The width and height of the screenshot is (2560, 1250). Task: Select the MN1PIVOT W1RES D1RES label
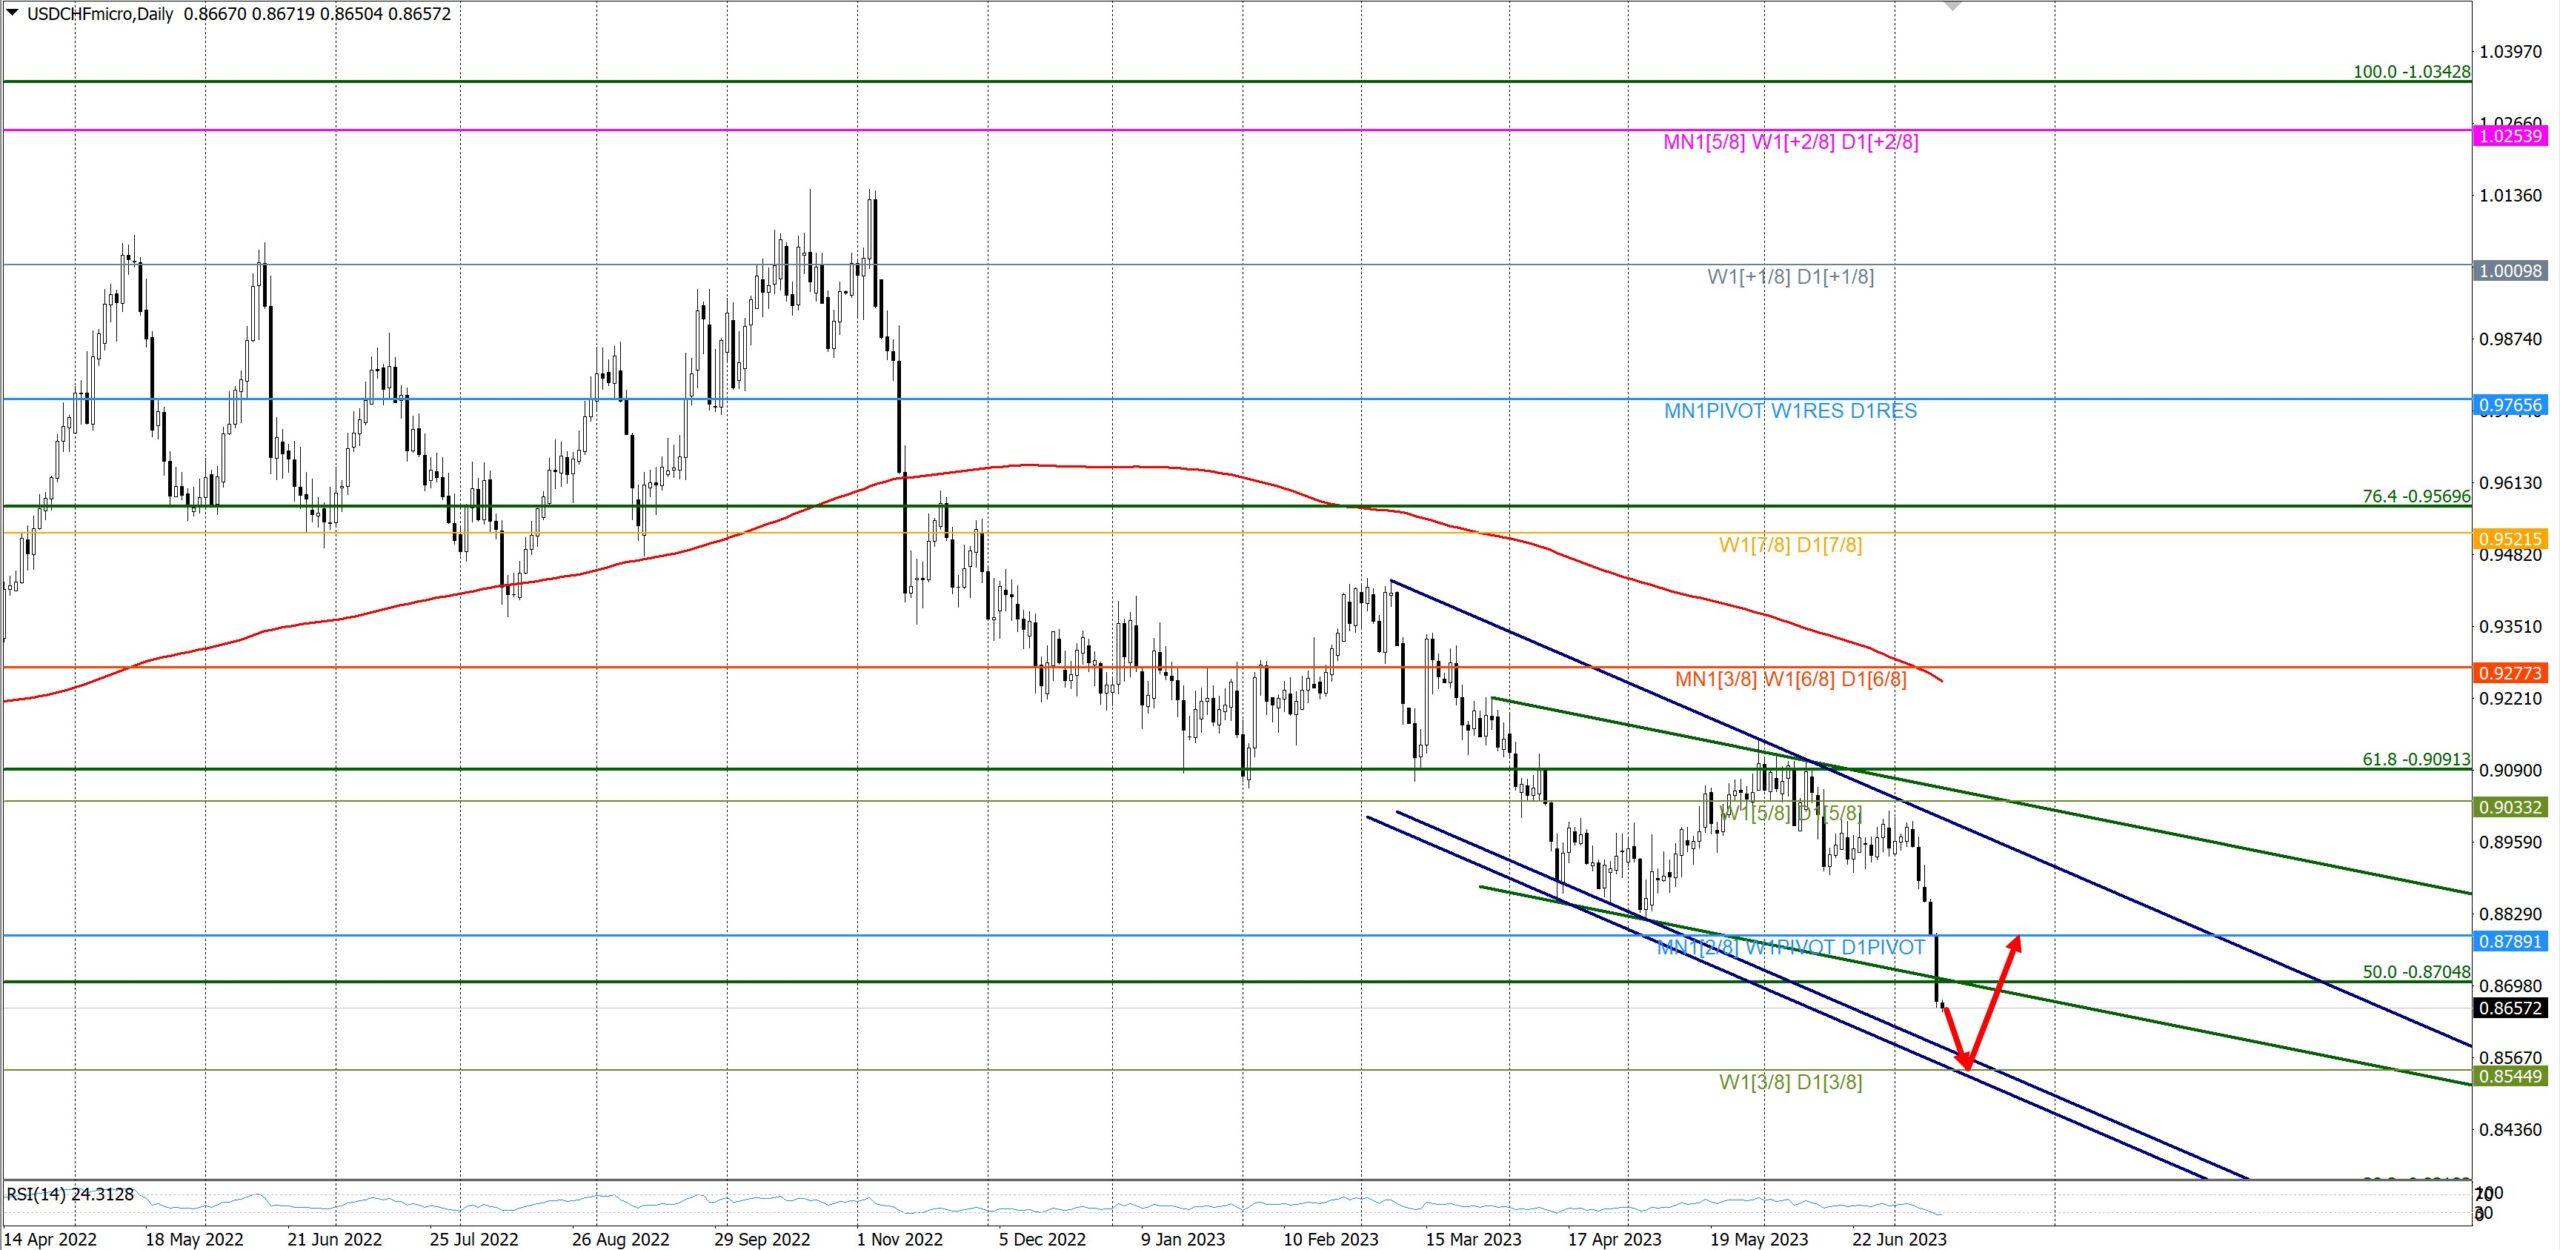point(1790,411)
